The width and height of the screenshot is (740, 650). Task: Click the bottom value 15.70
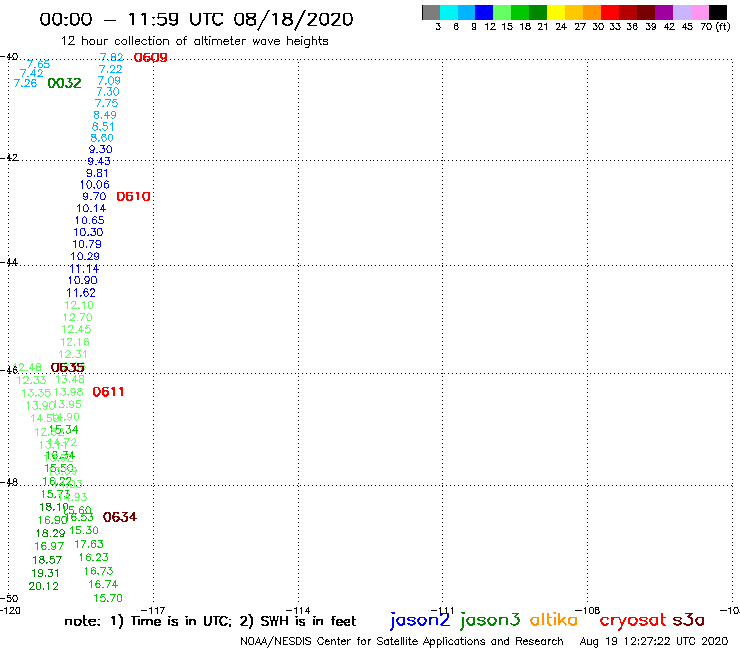pos(108,598)
